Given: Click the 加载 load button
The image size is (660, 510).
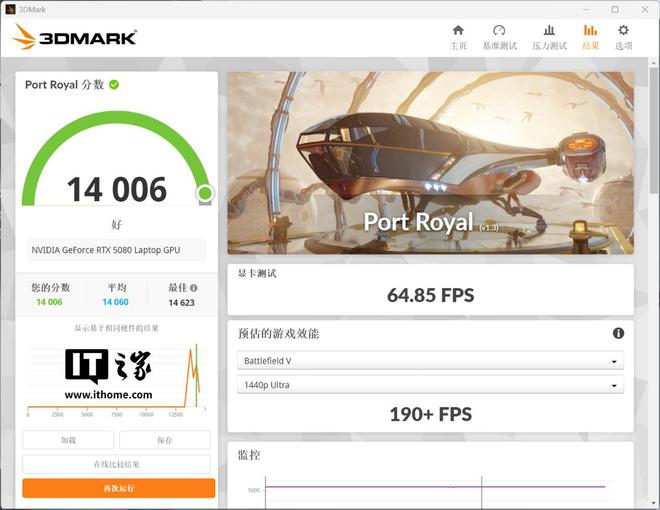Looking at the screenshot, I should pos(68,440).
